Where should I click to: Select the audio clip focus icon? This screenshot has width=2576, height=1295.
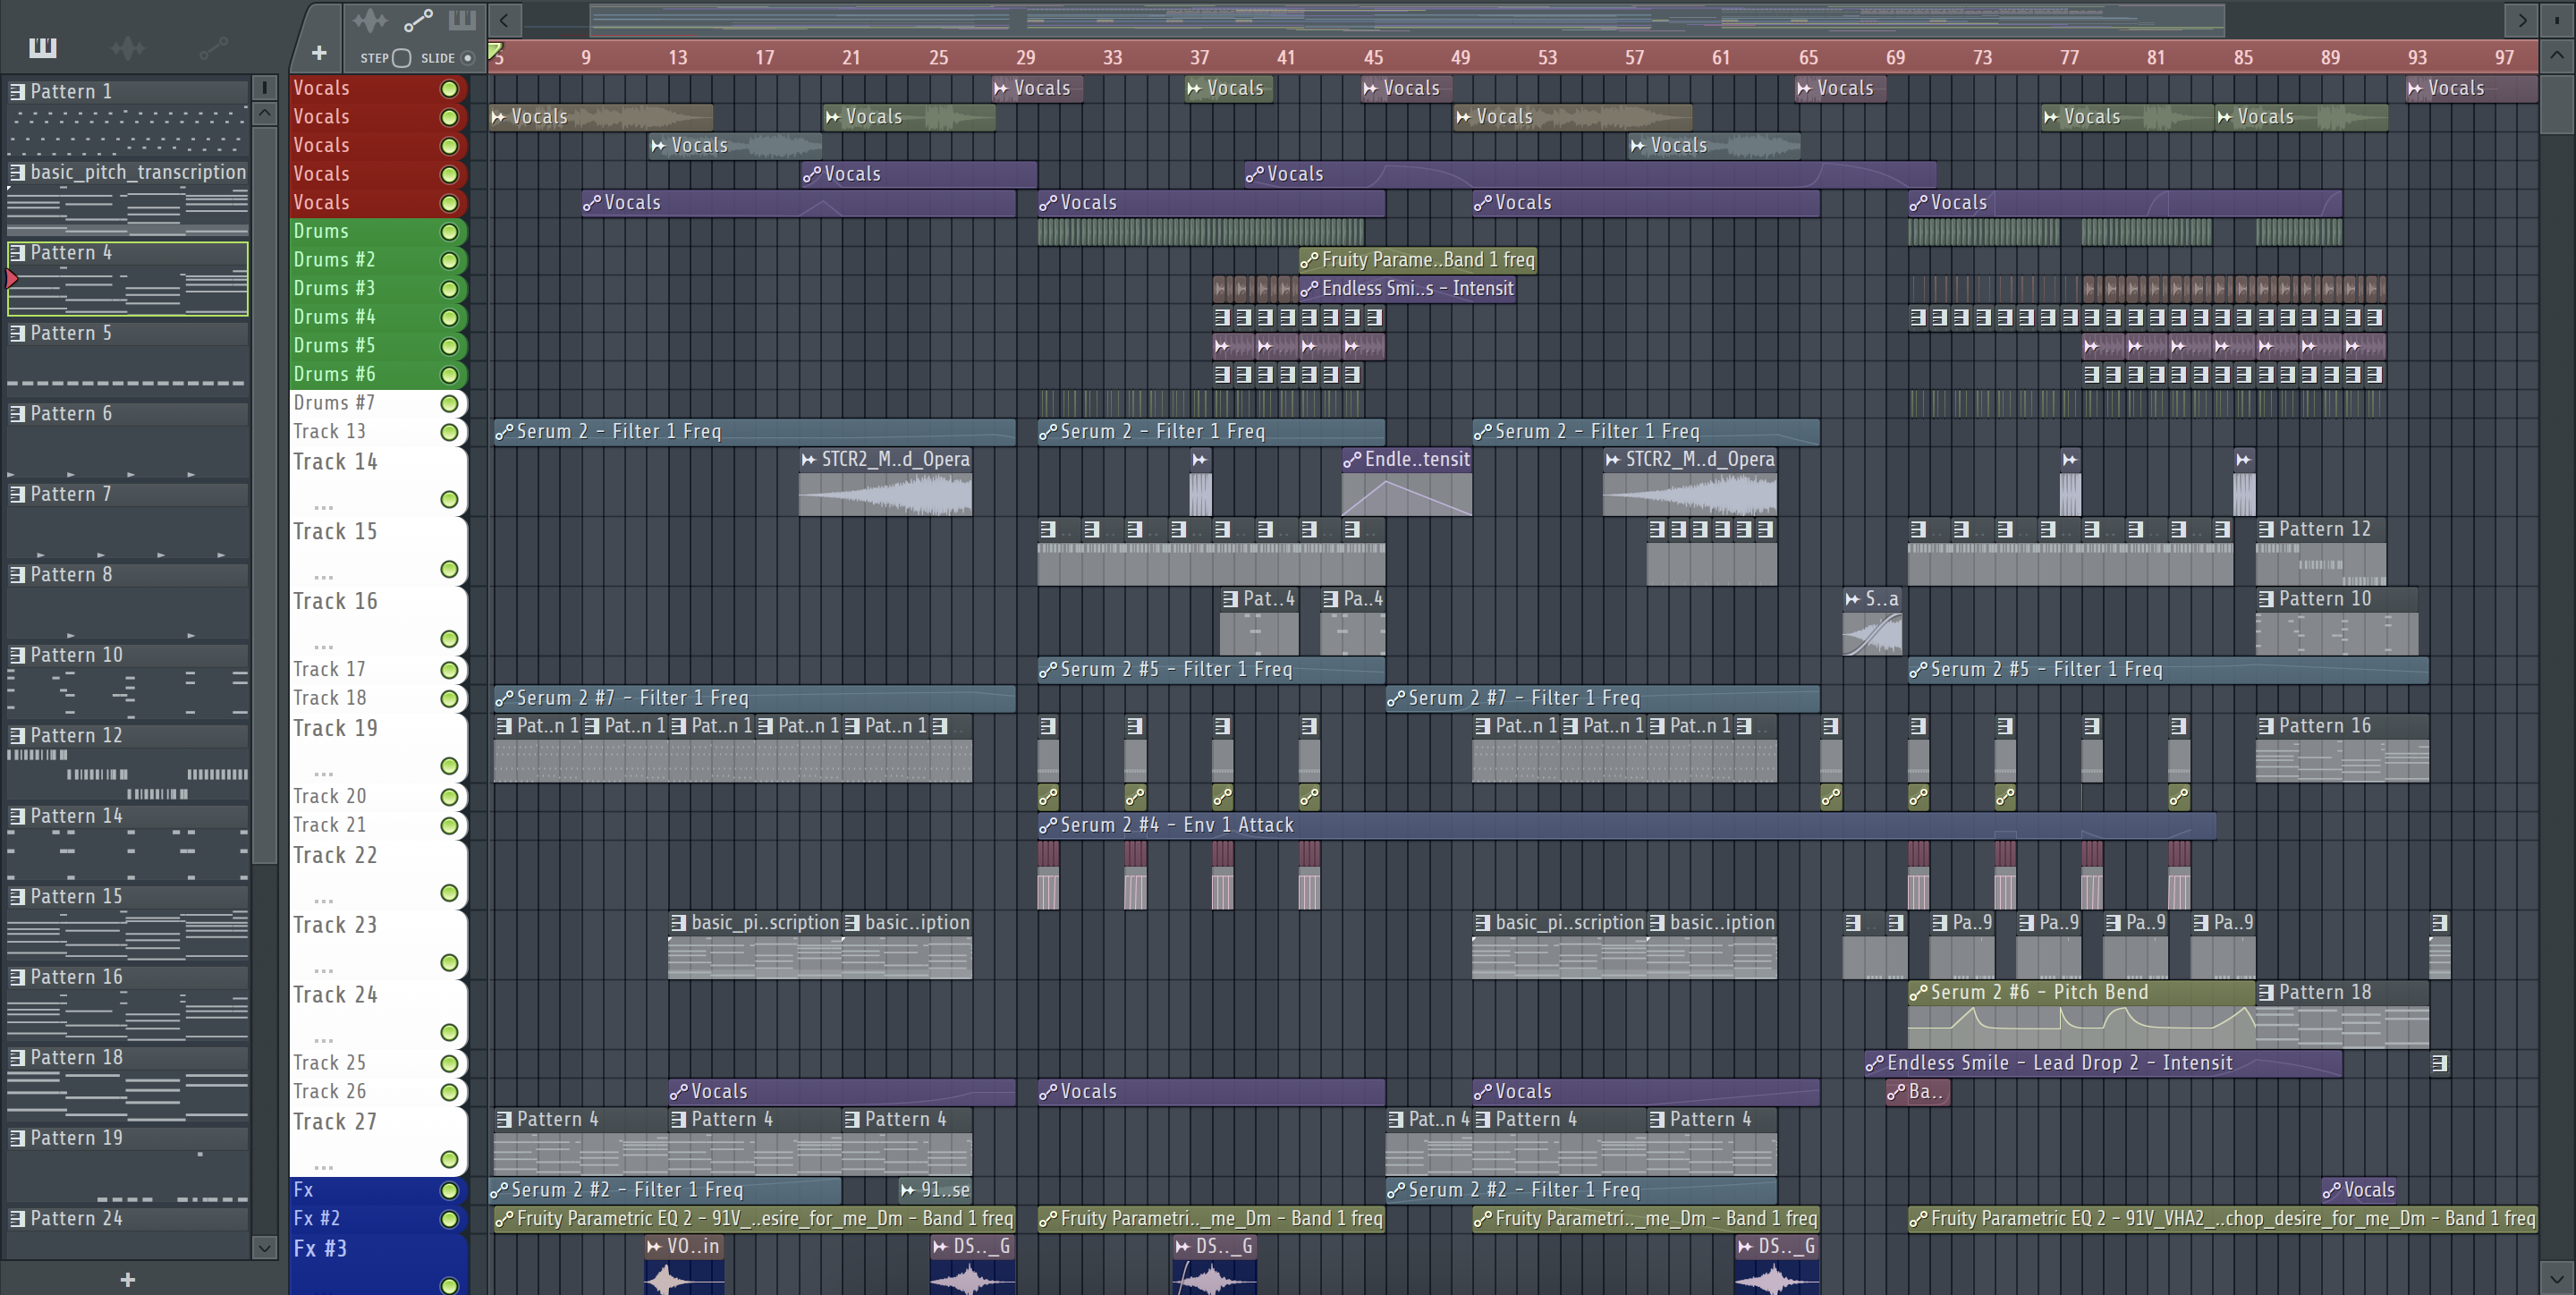pyautogui.click(x=370, y=20)
